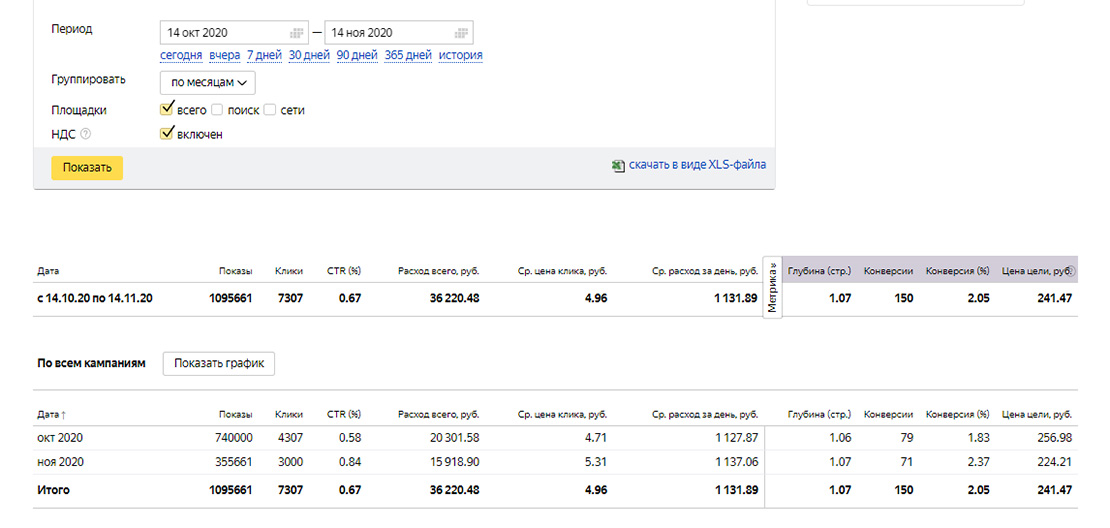Click the НДС help question icon

(x=86, y=133)
